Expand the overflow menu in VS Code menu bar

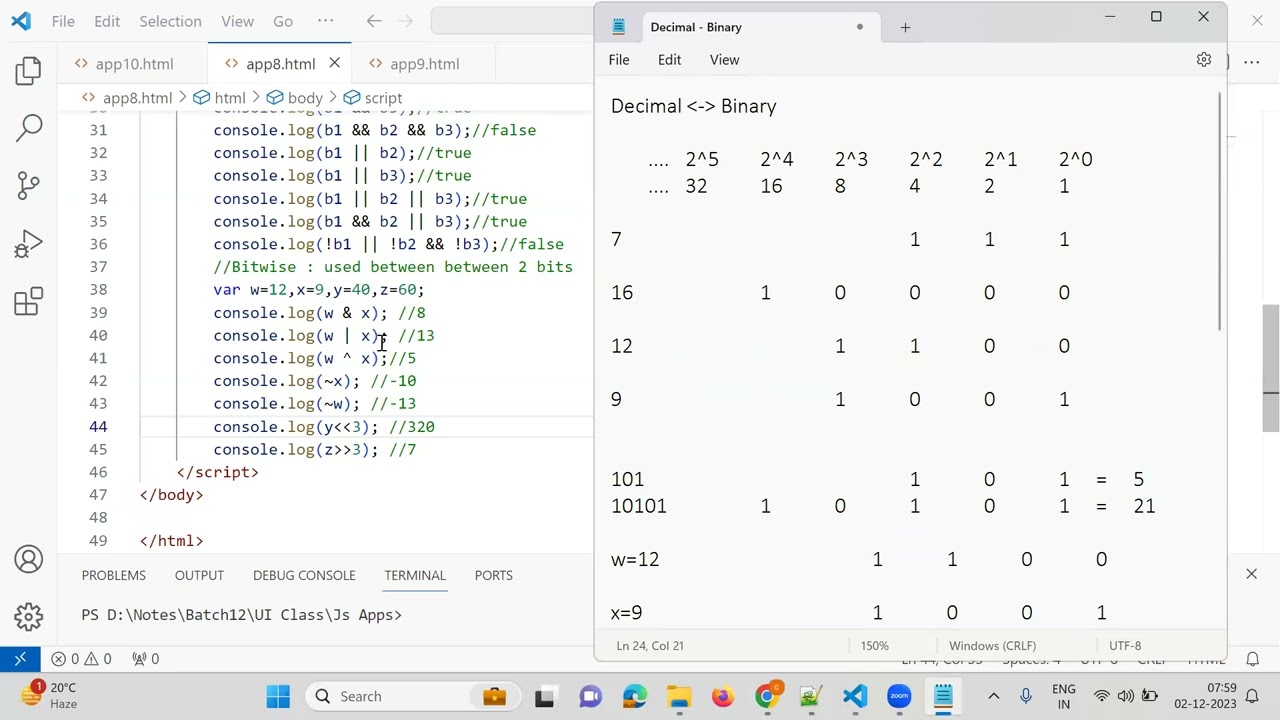[x=325, y=21]
